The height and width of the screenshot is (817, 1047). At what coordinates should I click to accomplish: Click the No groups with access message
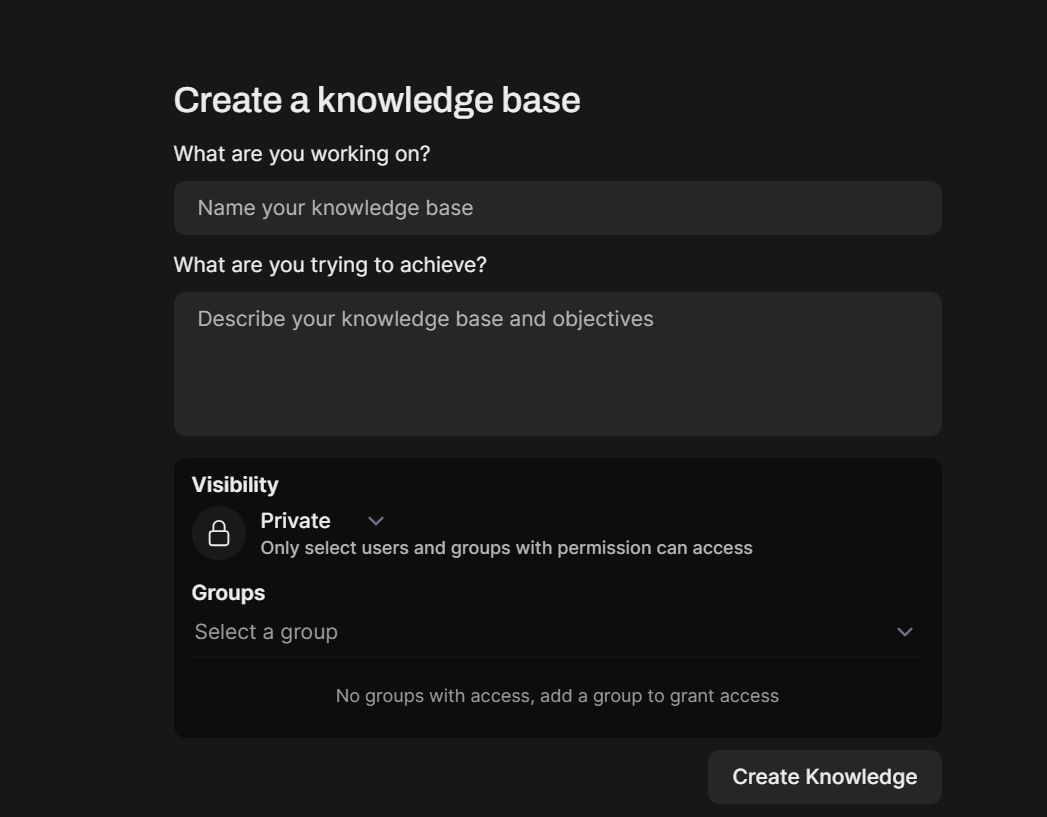(x=557, y=696)
